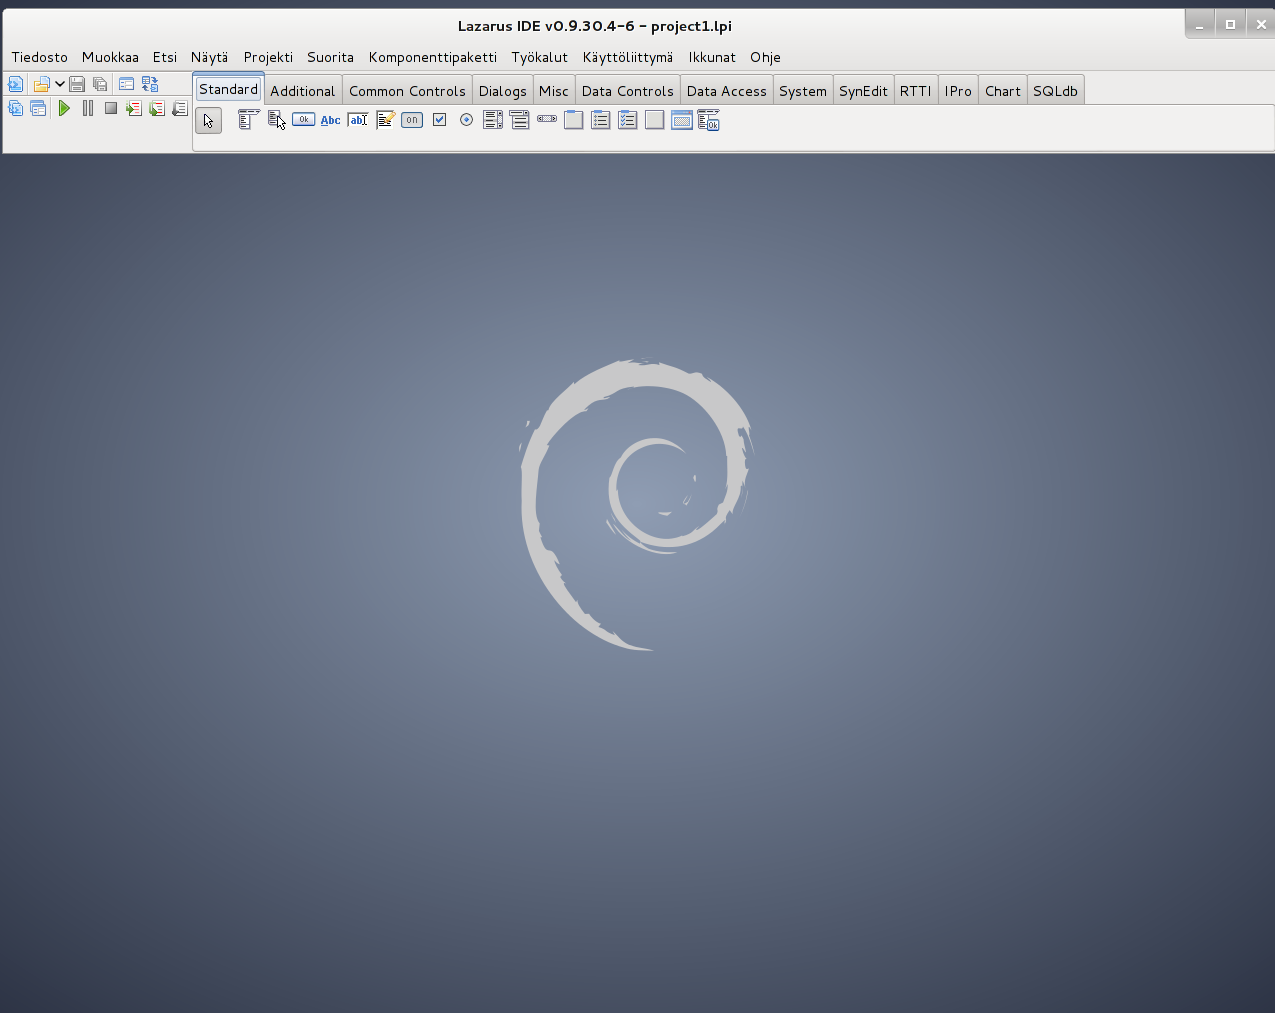Viewport: 1275px width, 1013px height.
Task: Create a new form from the toolbar
Action: [126, 84]
